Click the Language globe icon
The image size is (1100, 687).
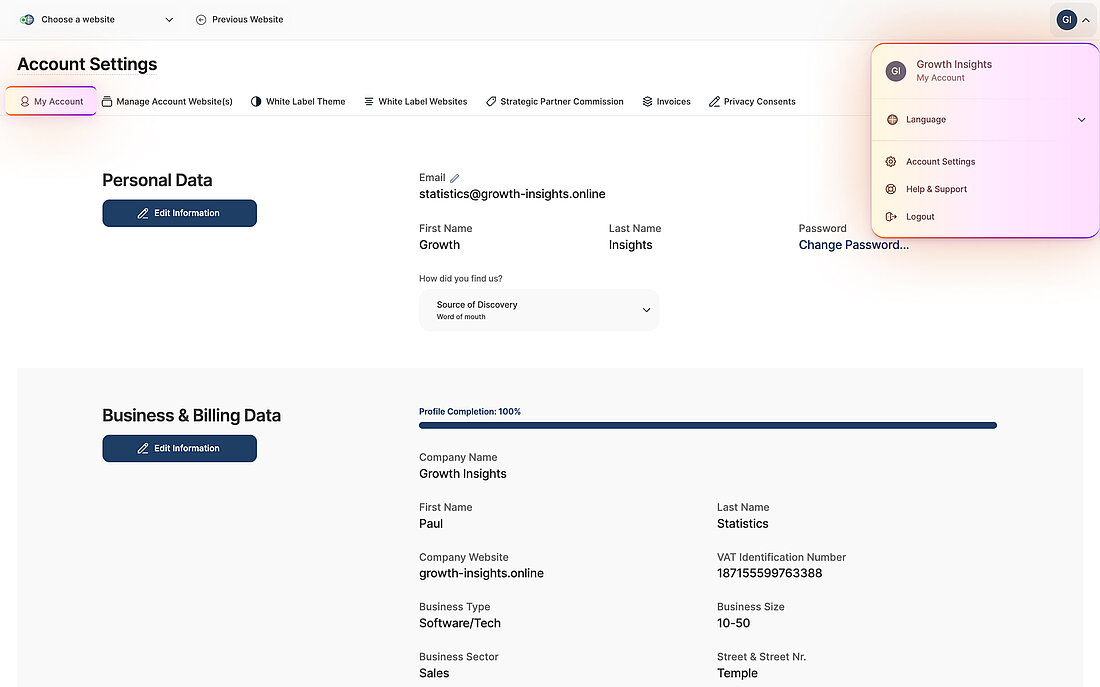pos(892,120)
